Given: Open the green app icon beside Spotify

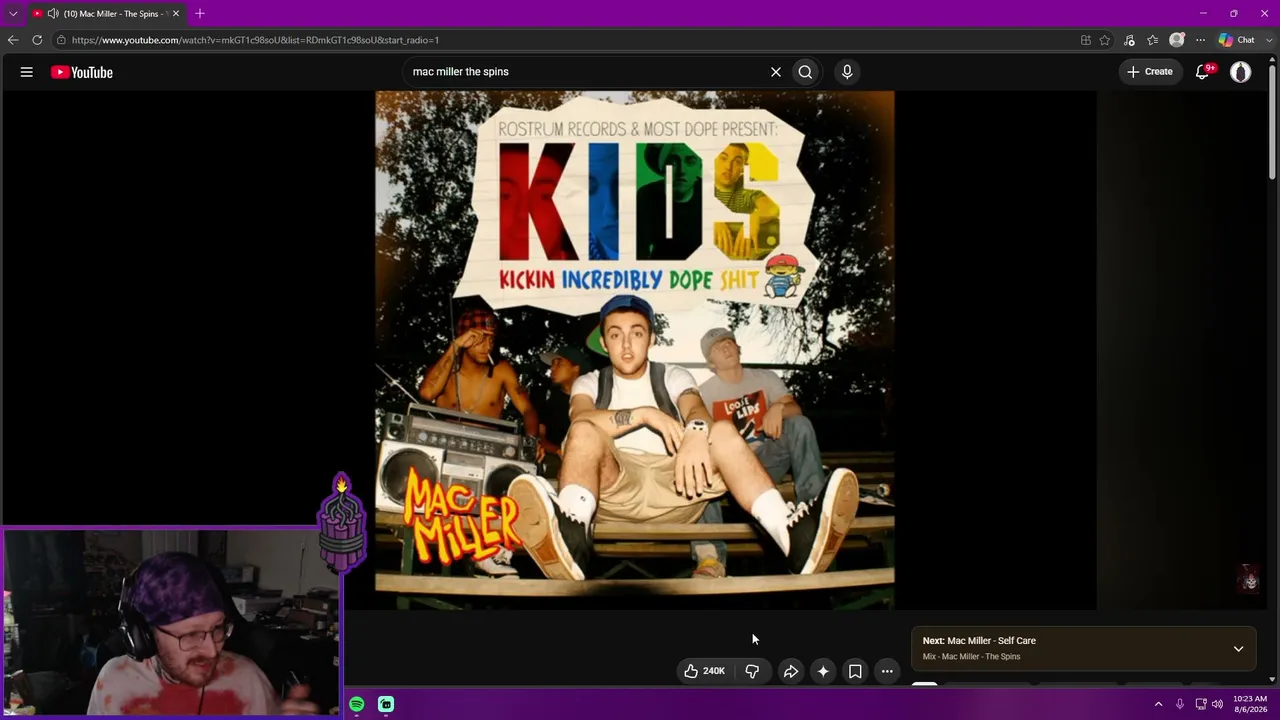Looking at the screenshot, I should click(x=386, y=704).
